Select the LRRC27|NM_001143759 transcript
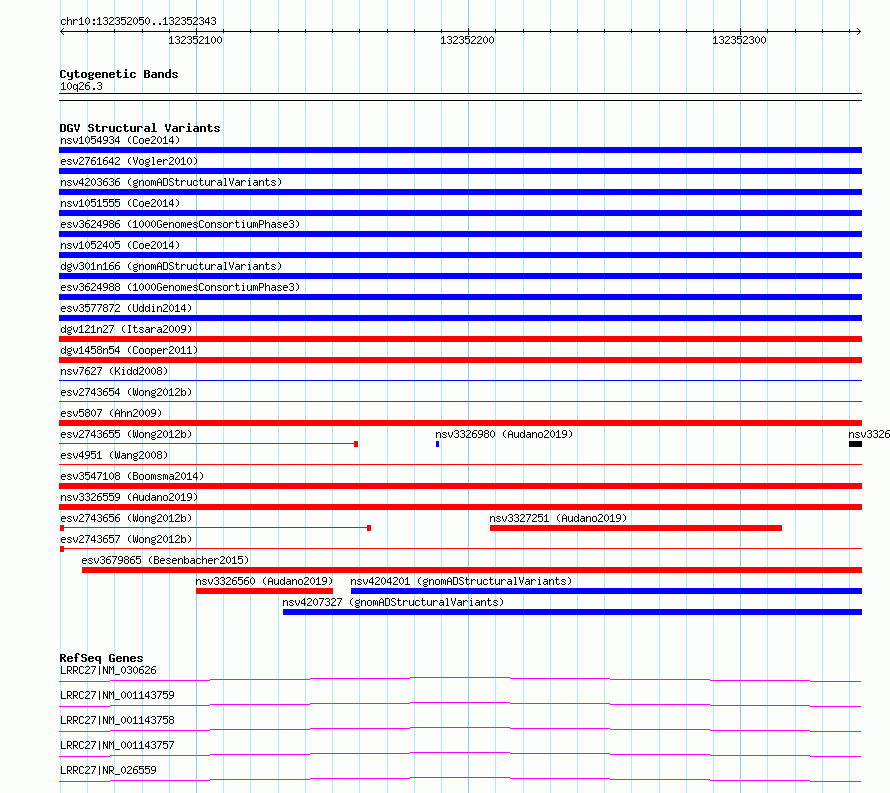Viewport: 890px width, 793px height. pos(117,695)
